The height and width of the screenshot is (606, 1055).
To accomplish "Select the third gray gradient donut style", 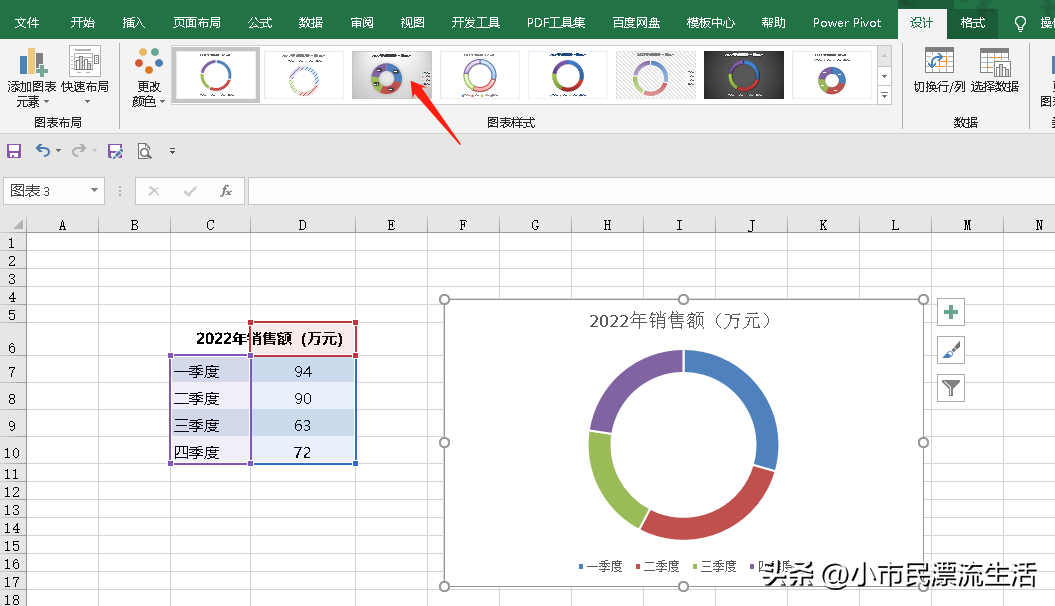I will (392, 75).
